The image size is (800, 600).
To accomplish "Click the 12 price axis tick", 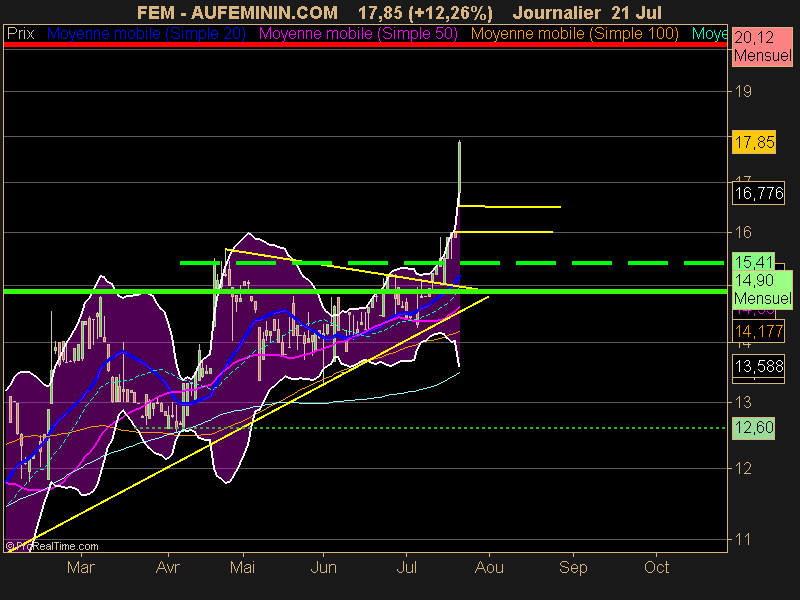I will point(743,468).
